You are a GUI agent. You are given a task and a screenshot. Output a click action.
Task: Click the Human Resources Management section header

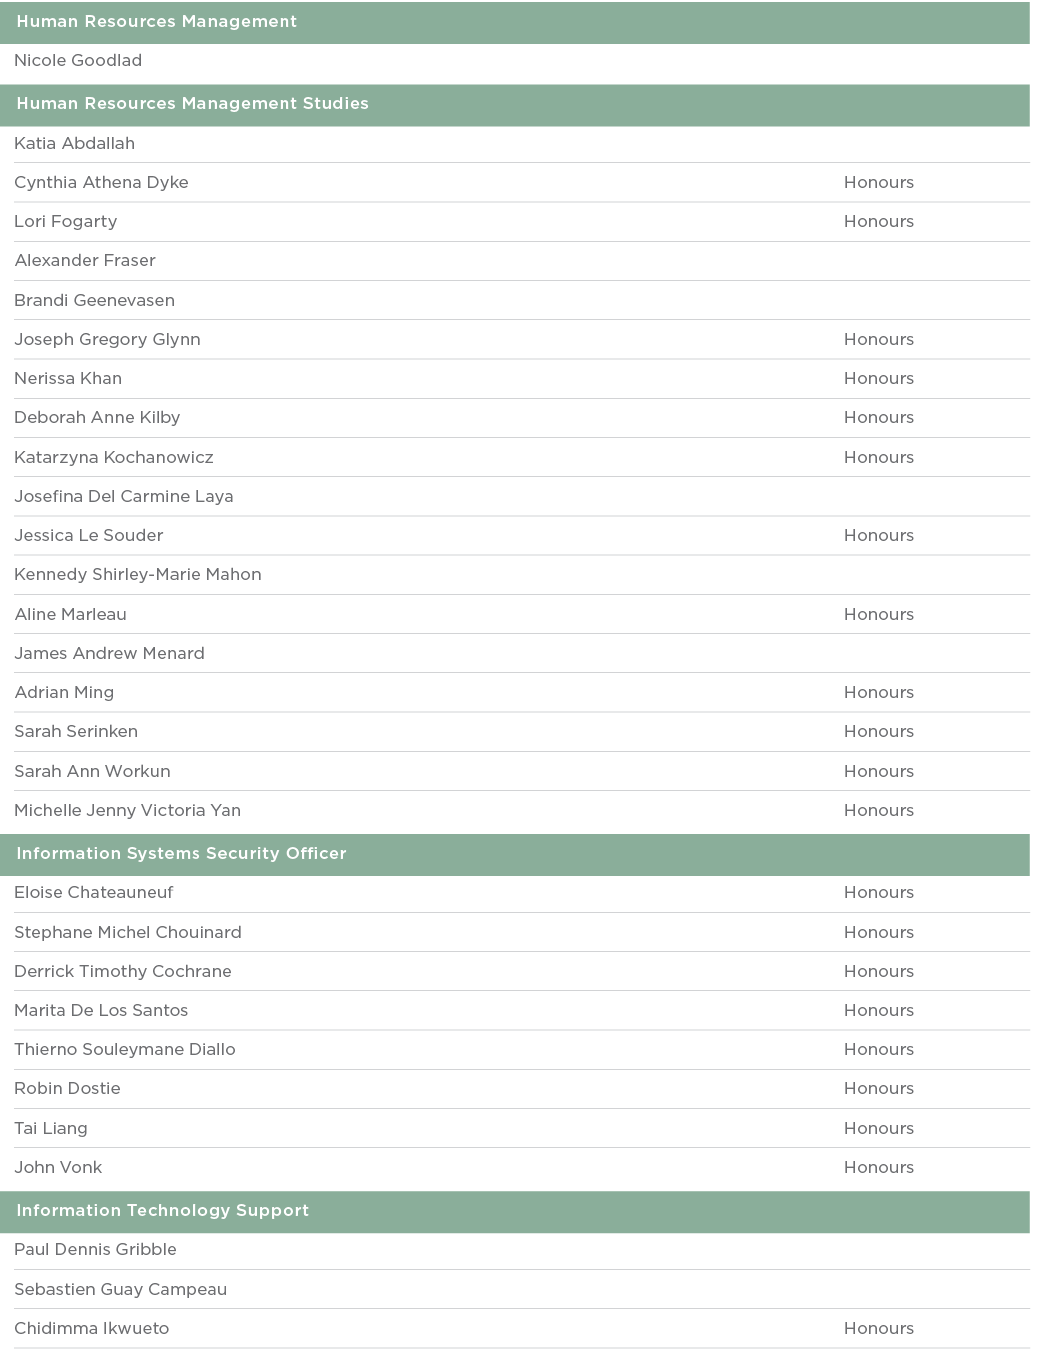point(156,22)
